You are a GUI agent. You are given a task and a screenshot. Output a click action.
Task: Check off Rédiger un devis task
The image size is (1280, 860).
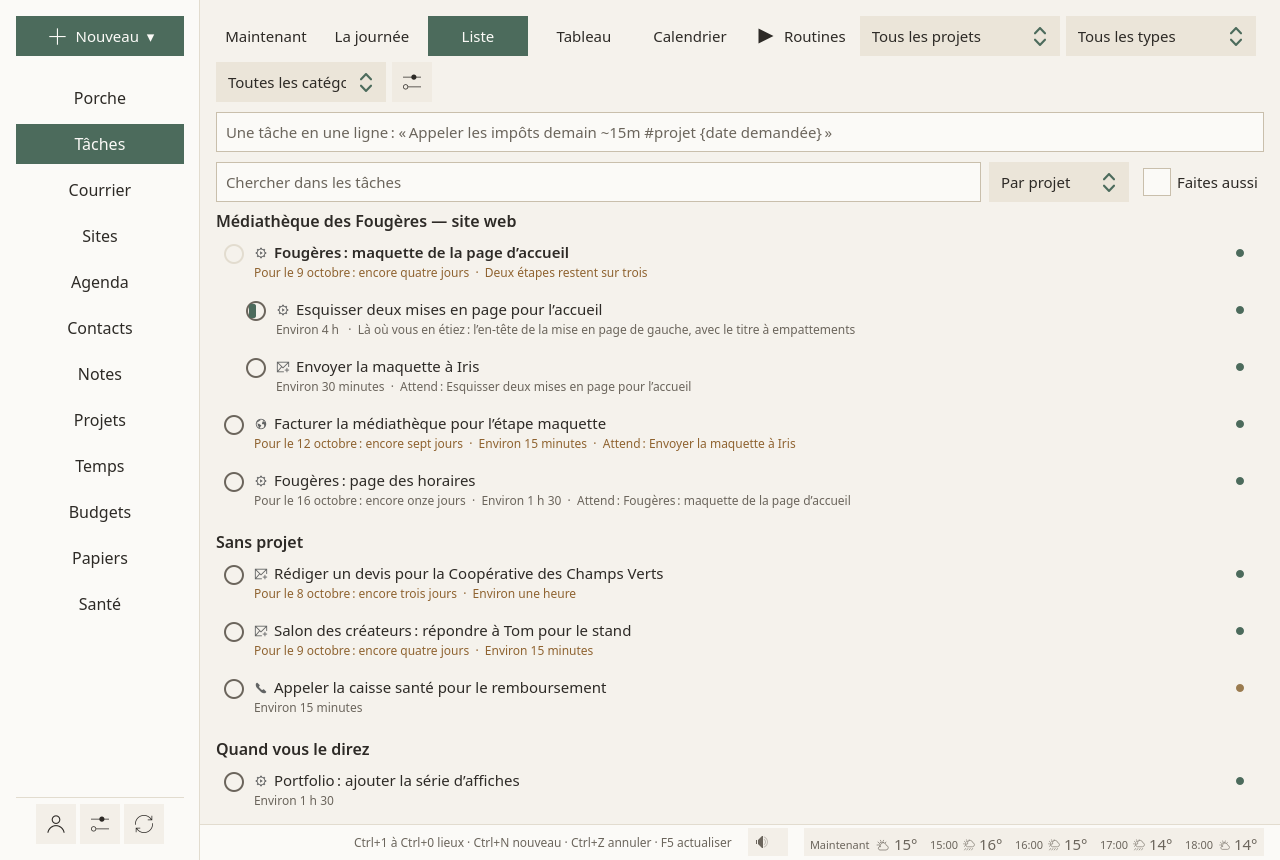(x=234, y=575)
